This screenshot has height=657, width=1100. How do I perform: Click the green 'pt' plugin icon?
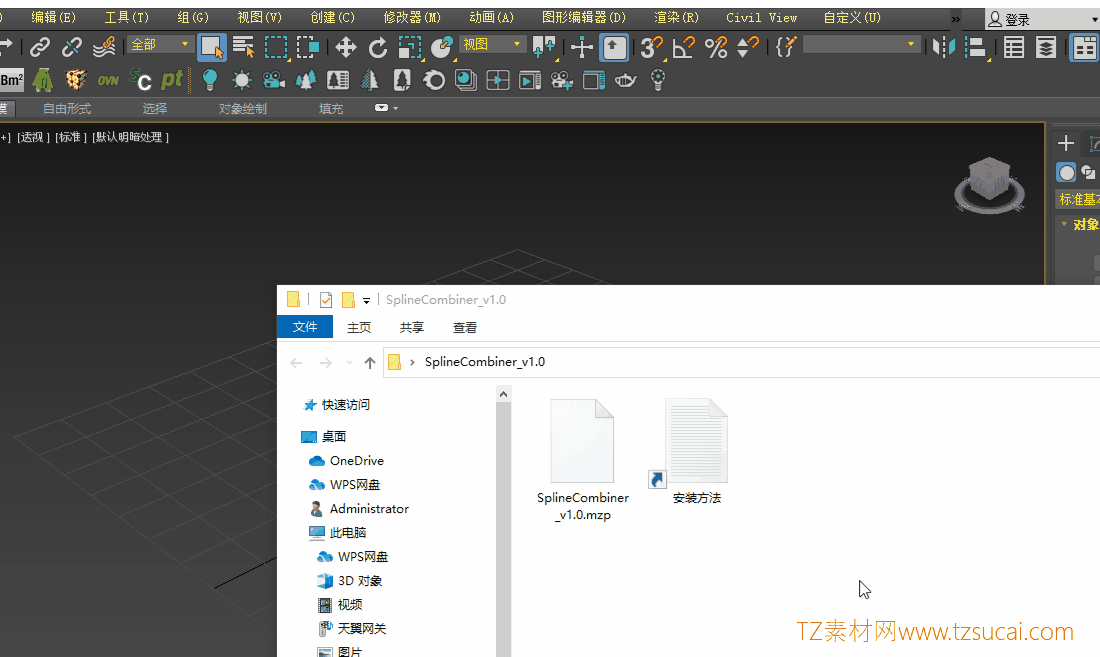pyautogui.click(x=172, y=80)
